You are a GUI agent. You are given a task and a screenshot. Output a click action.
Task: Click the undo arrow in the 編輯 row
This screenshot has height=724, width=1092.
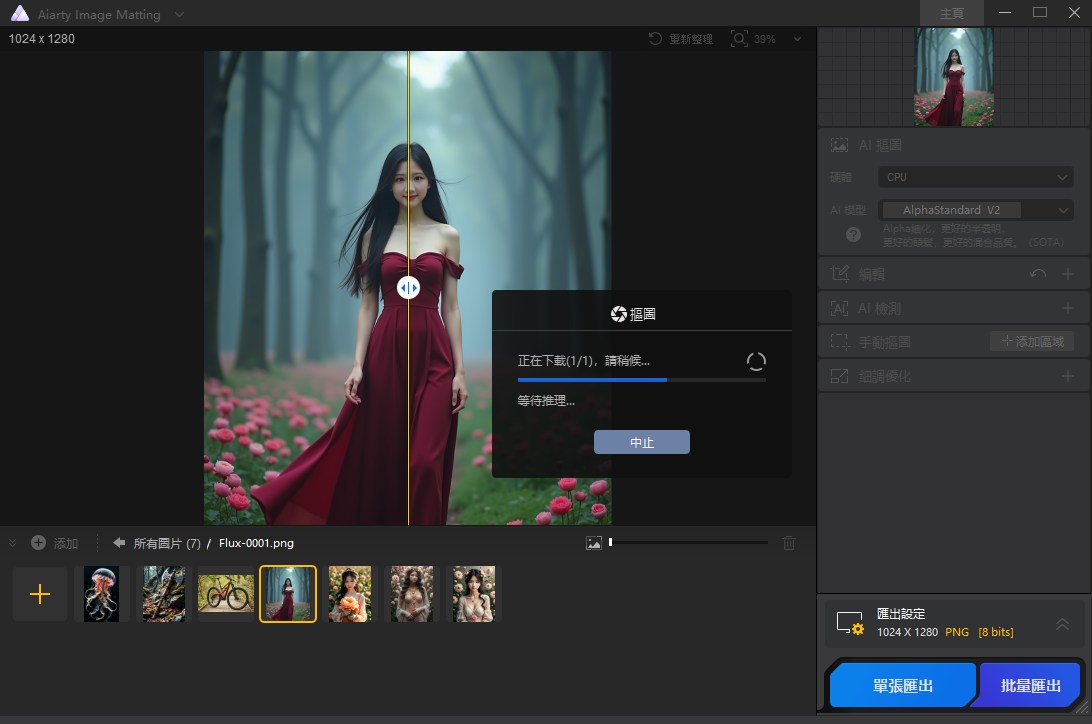tap(1038, 274)
